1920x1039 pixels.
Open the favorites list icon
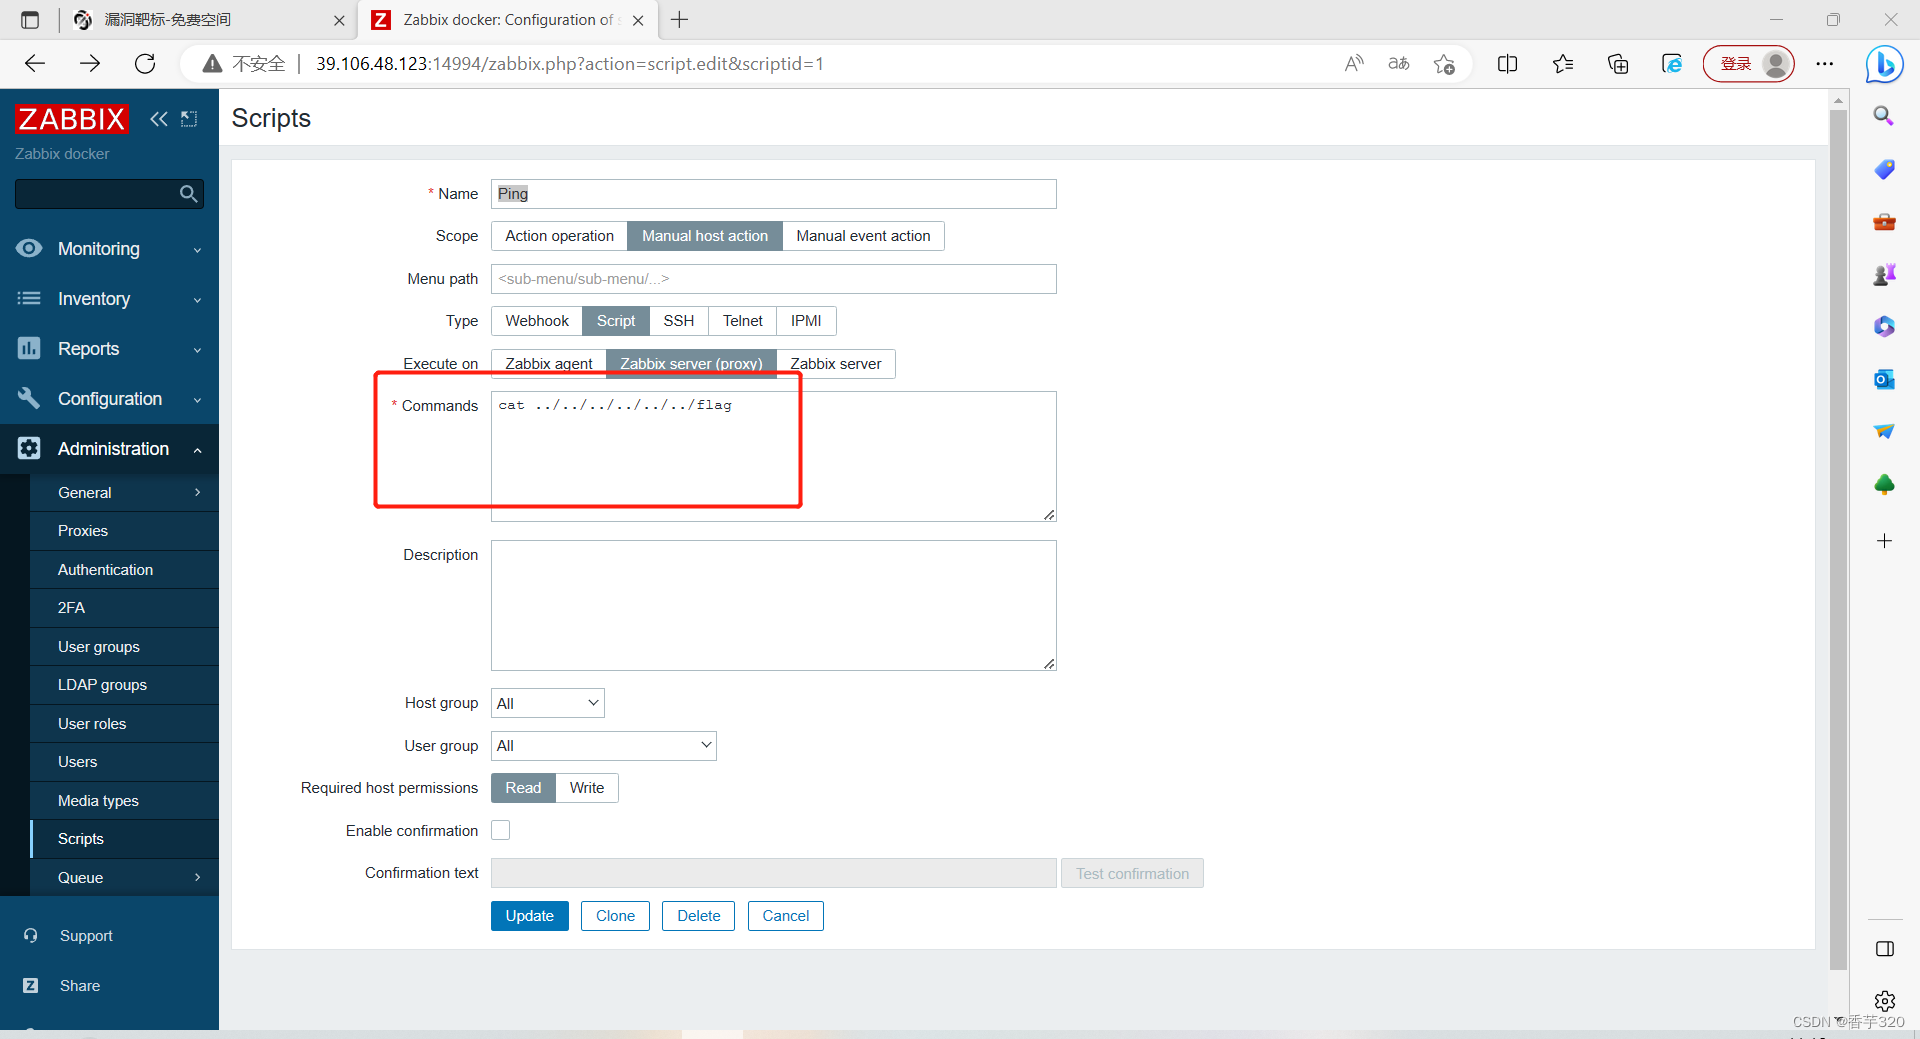[1563, 64]
